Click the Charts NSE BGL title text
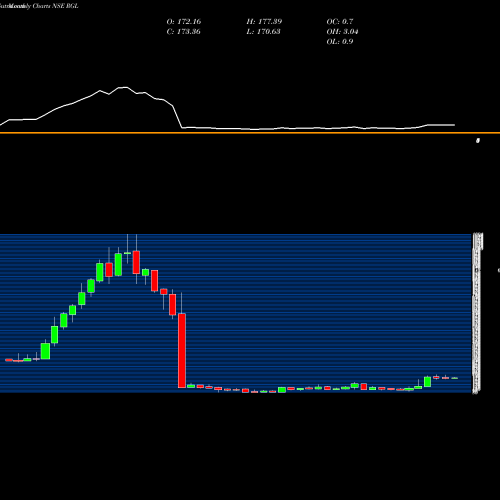Viewport: 500px width, 500px height. coord(55,6)
